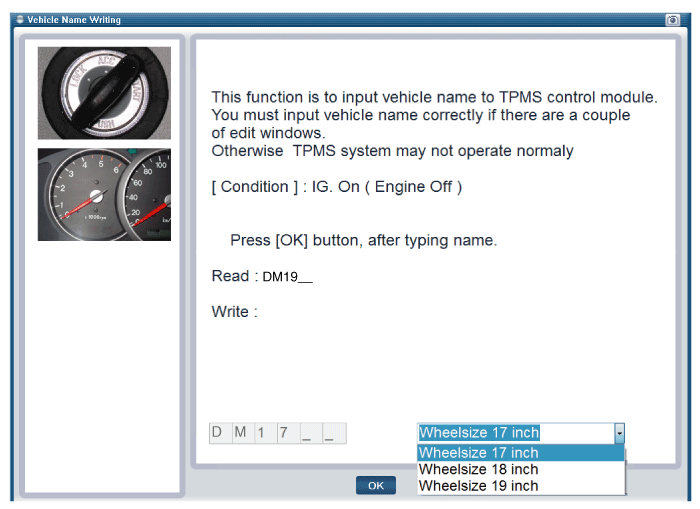
Task: Click the Write label
Action: (234, 312)
